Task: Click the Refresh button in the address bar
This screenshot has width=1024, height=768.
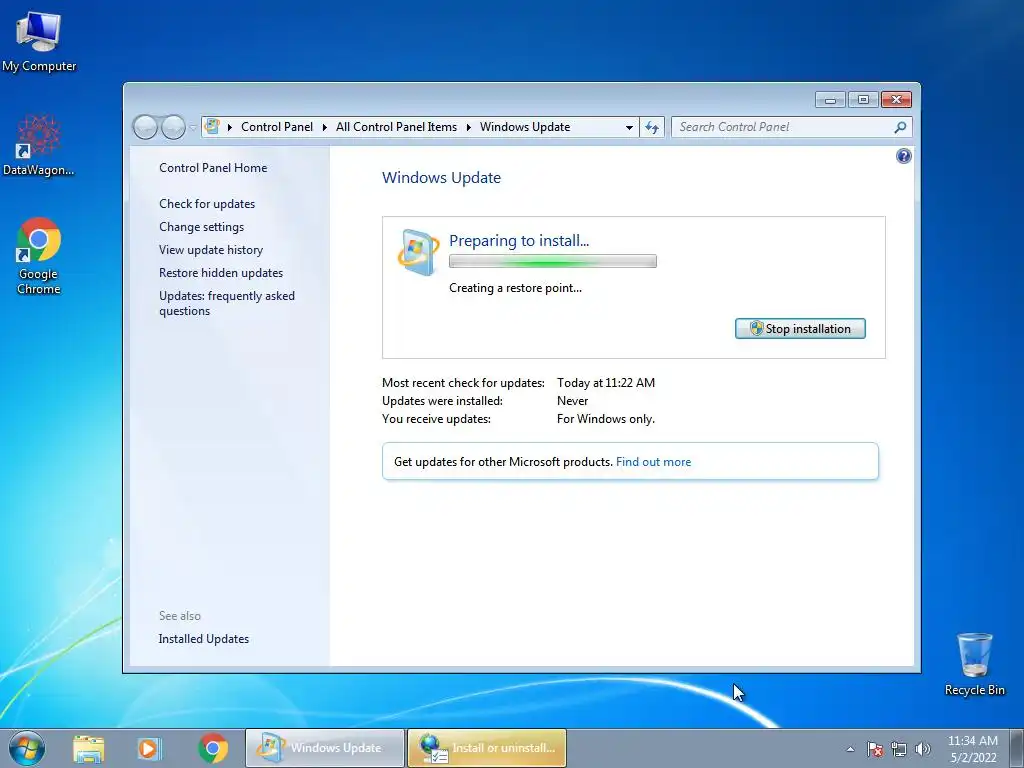Action: click(x=652, y=127)
